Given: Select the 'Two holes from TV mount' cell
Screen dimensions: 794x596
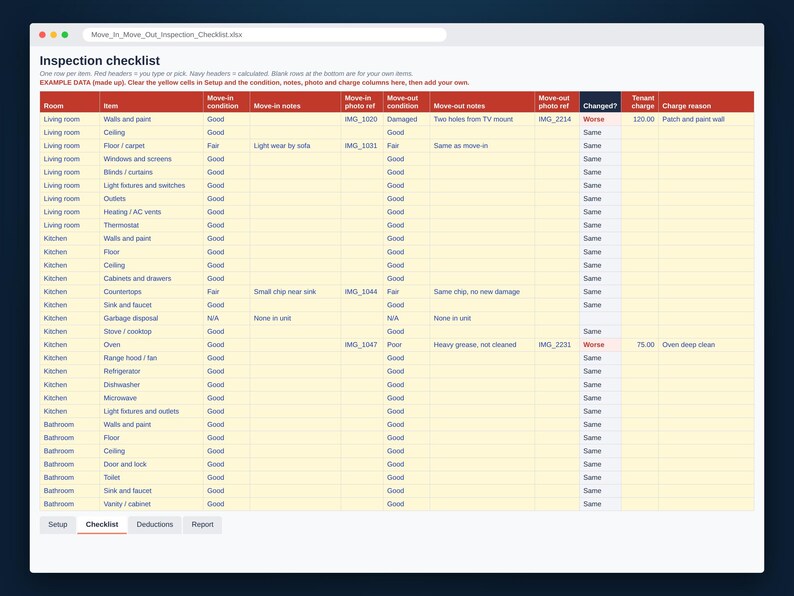Looking at the screenshot, I should (482, 119).
